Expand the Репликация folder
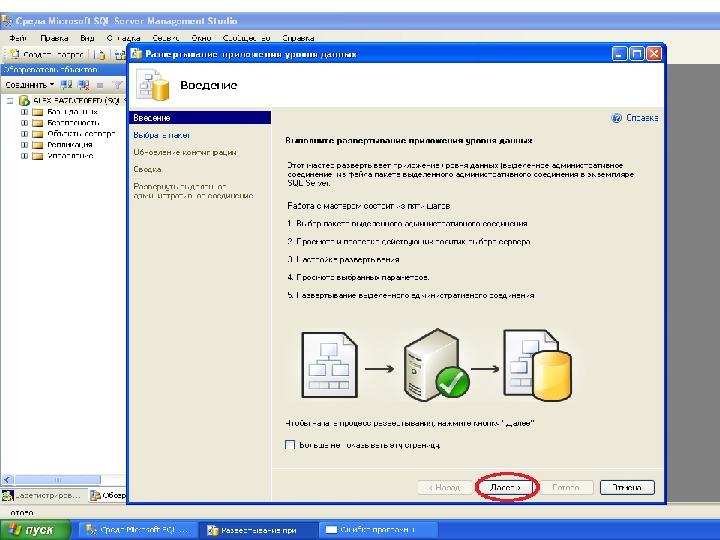This screenshot has width=720, height=540. pyautogui.click(x=24, y=145)
